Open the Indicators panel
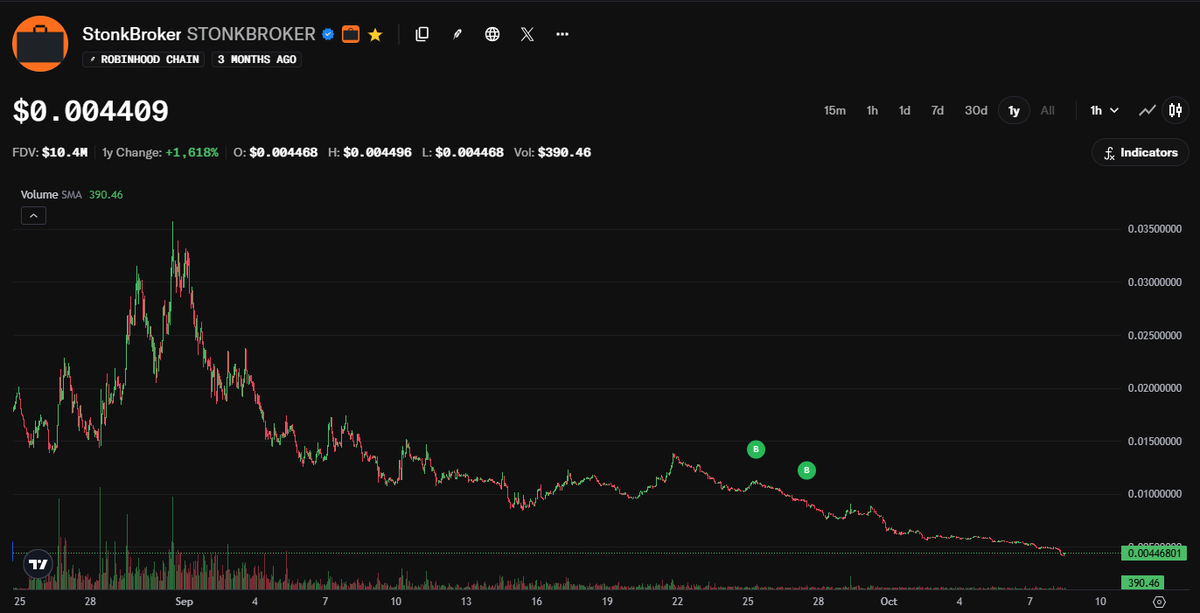 (x=1141, y=153)
